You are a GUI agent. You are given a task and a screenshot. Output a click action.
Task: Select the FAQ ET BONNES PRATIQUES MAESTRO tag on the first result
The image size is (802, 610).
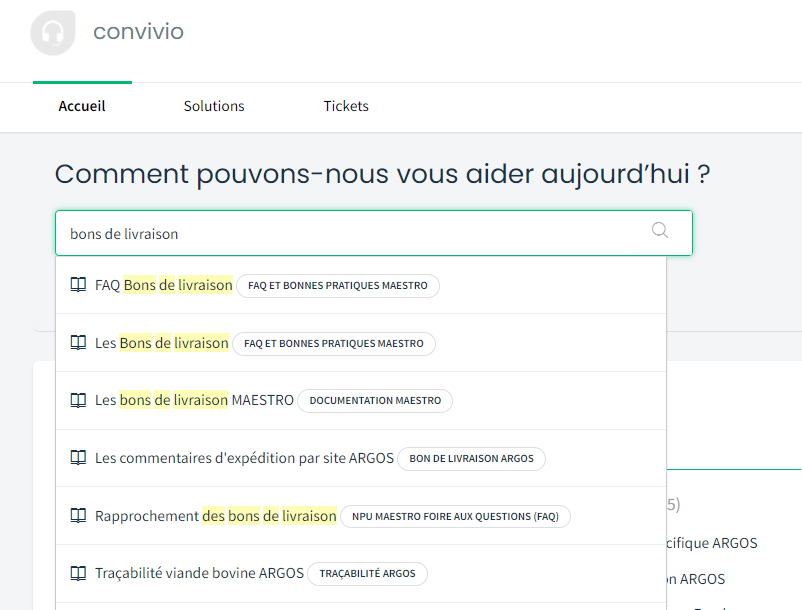click(338, 285)
